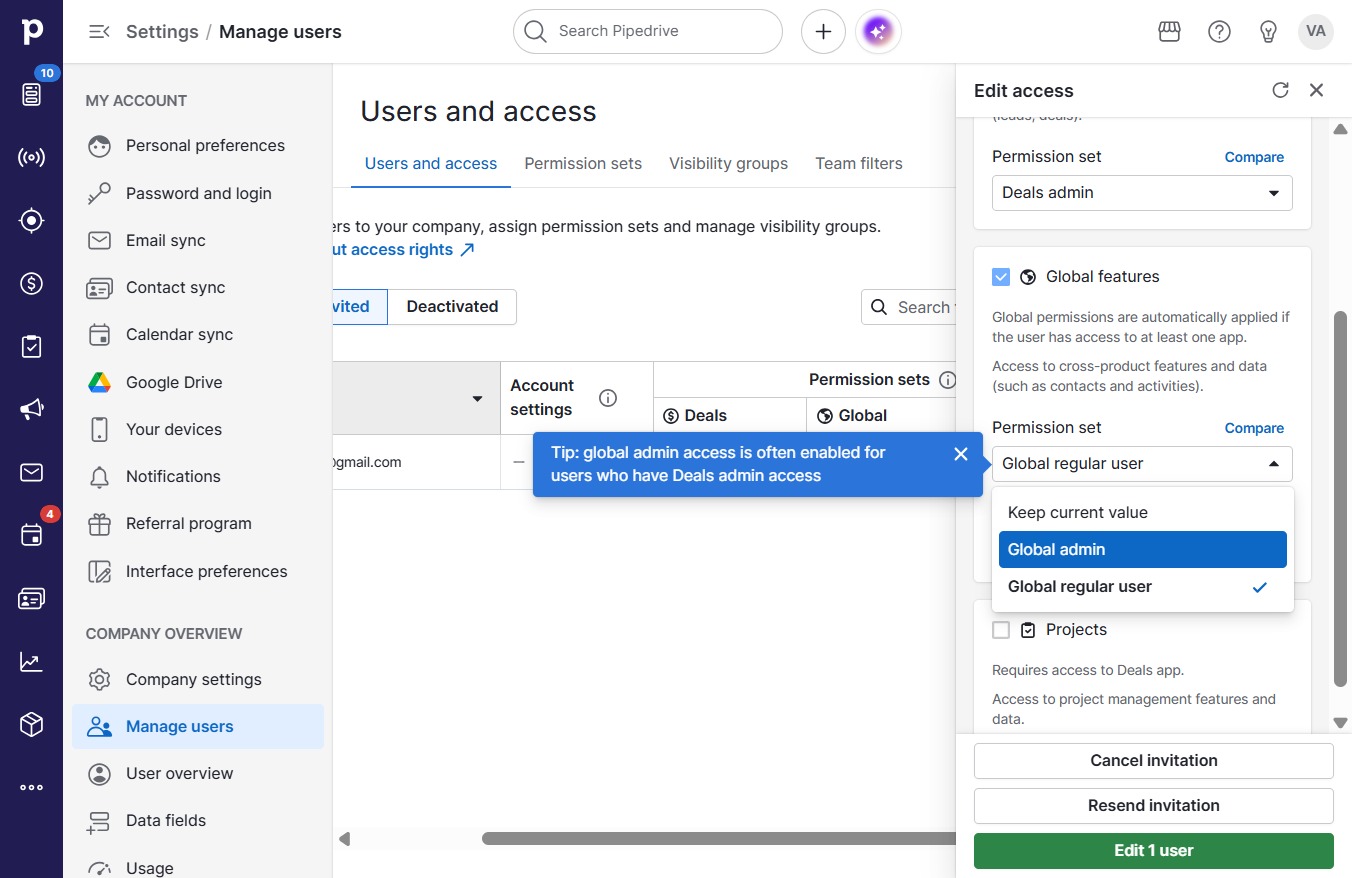Check the Projects checkbox
This screenshot has height=878, width=1352.
pyautogui.click(x=1001, y=630)
